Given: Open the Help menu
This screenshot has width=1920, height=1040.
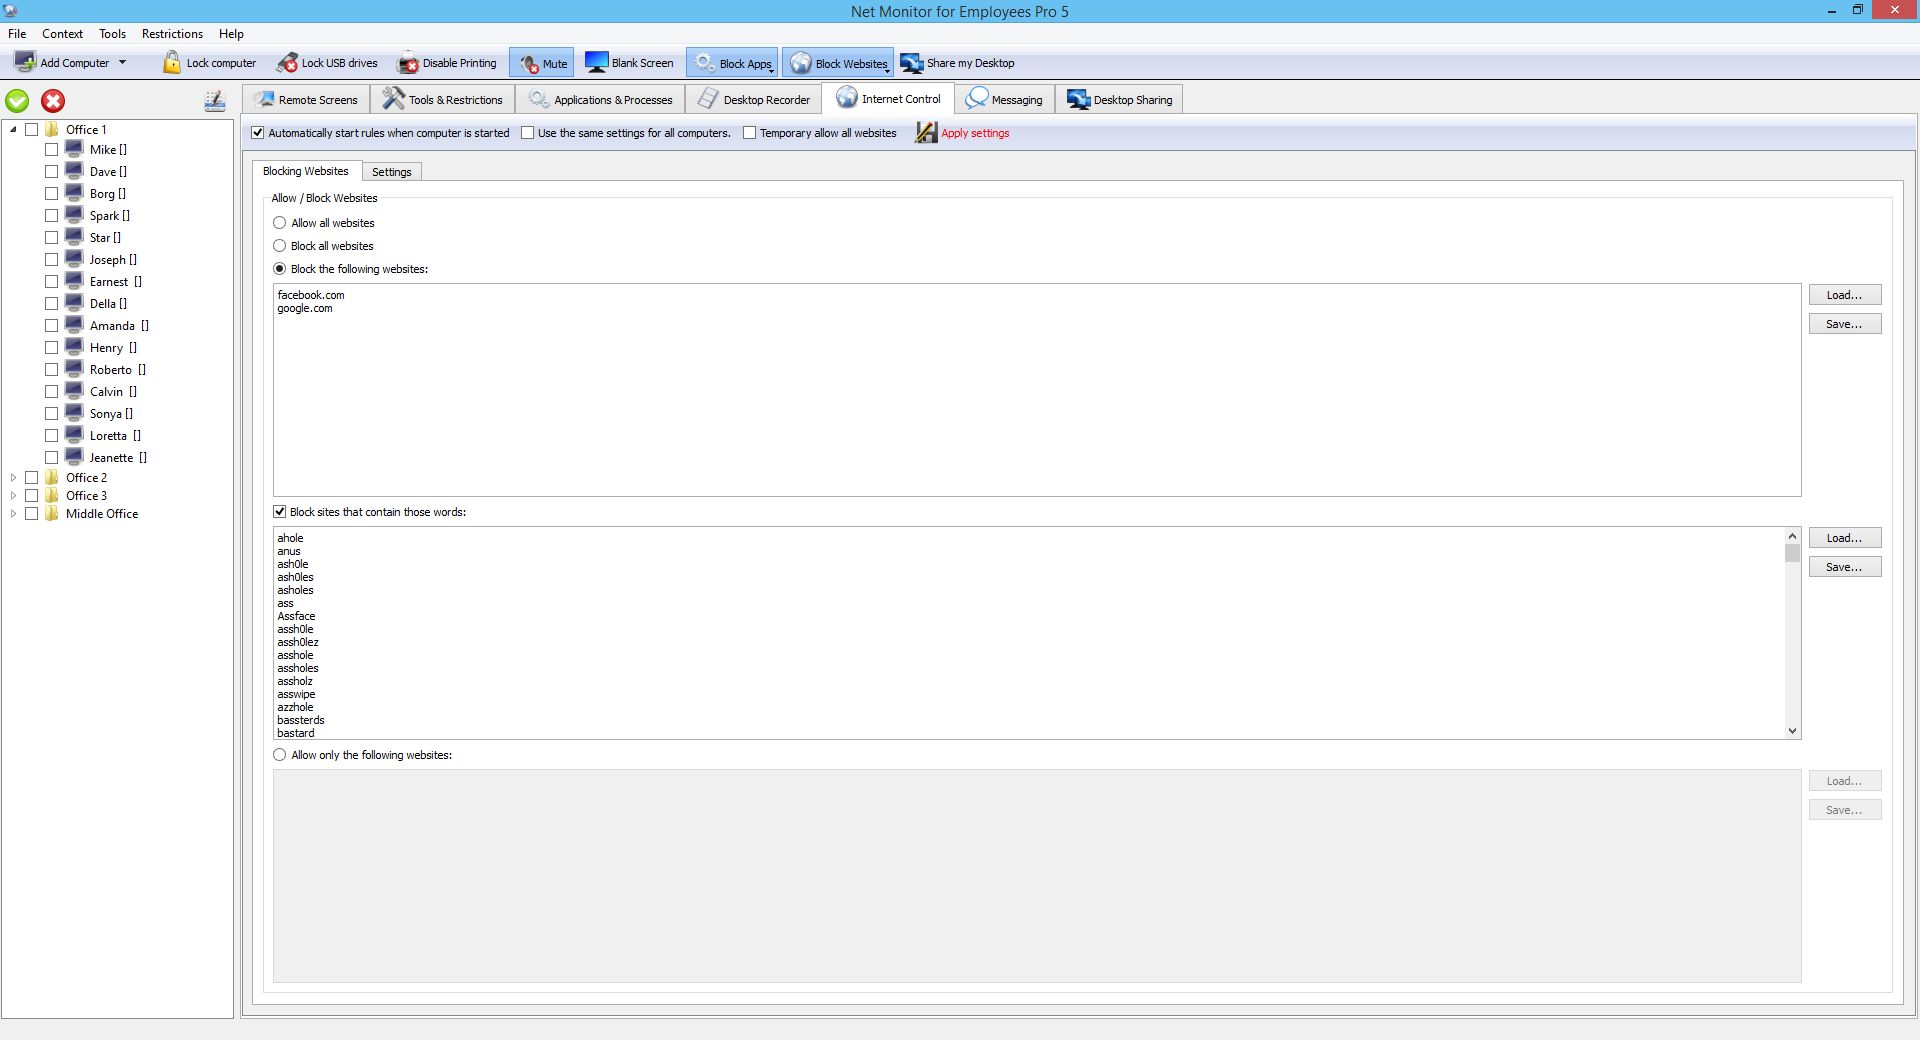Looking at the screenshot, I should coord(231,33).
